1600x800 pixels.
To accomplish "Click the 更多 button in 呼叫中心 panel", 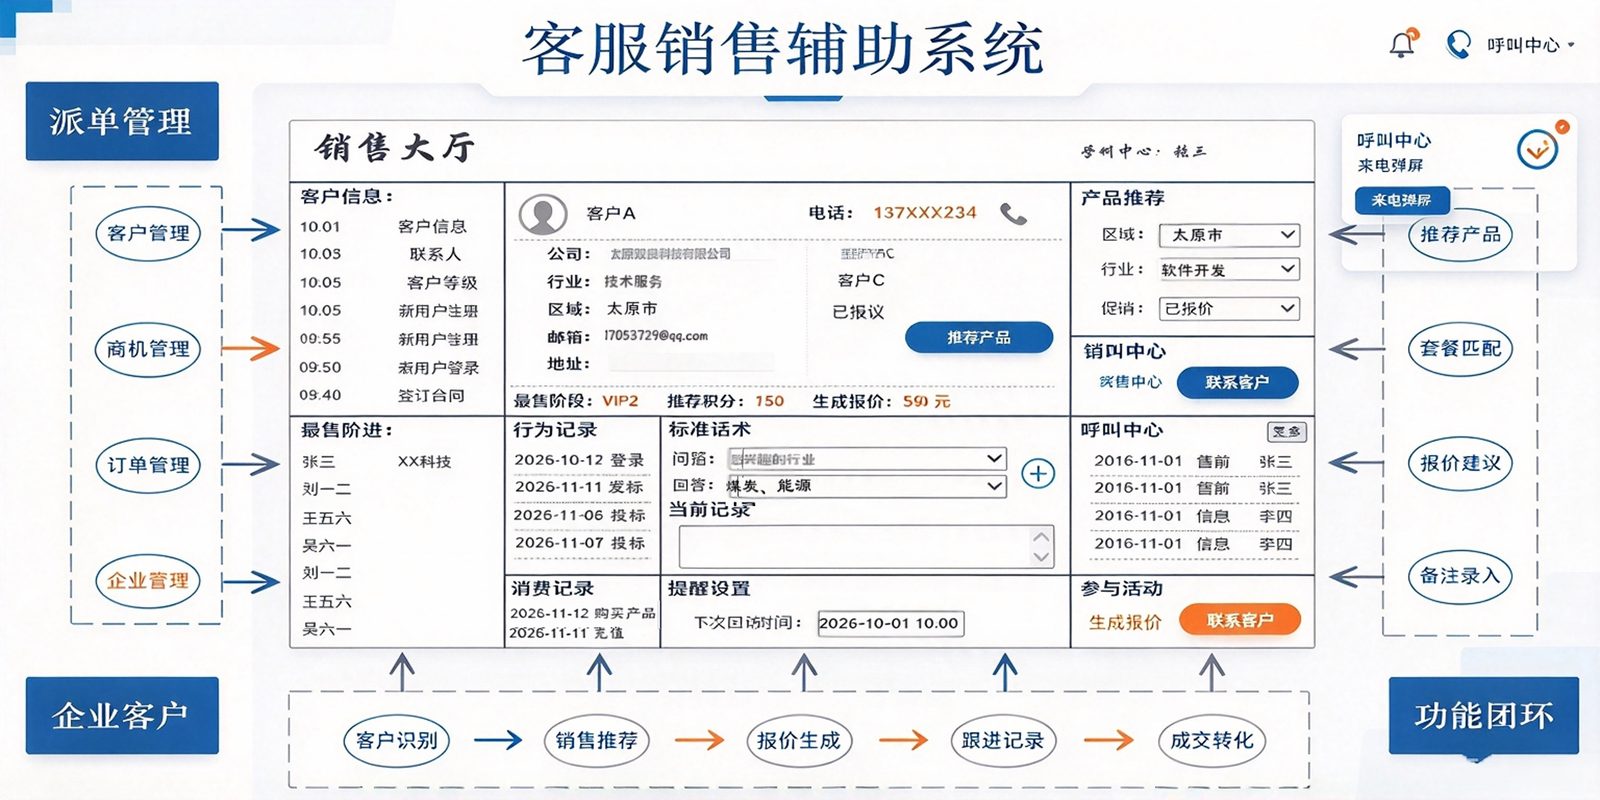I will (x=1287, y=432).
